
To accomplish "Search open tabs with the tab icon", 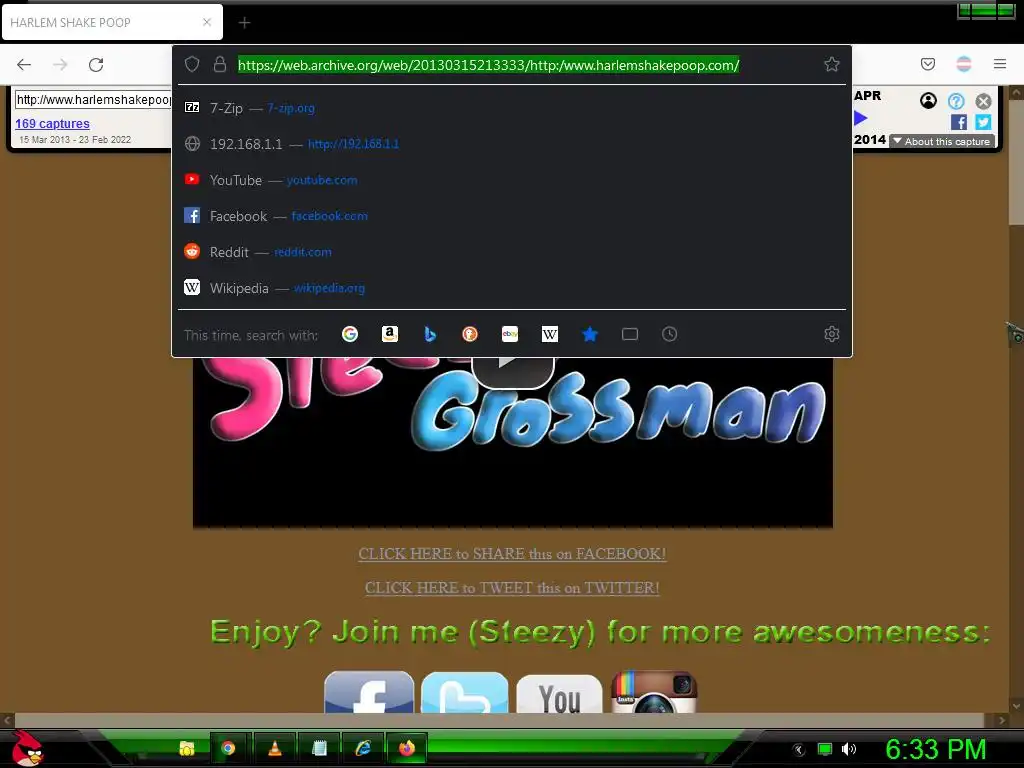I will 630,334.
